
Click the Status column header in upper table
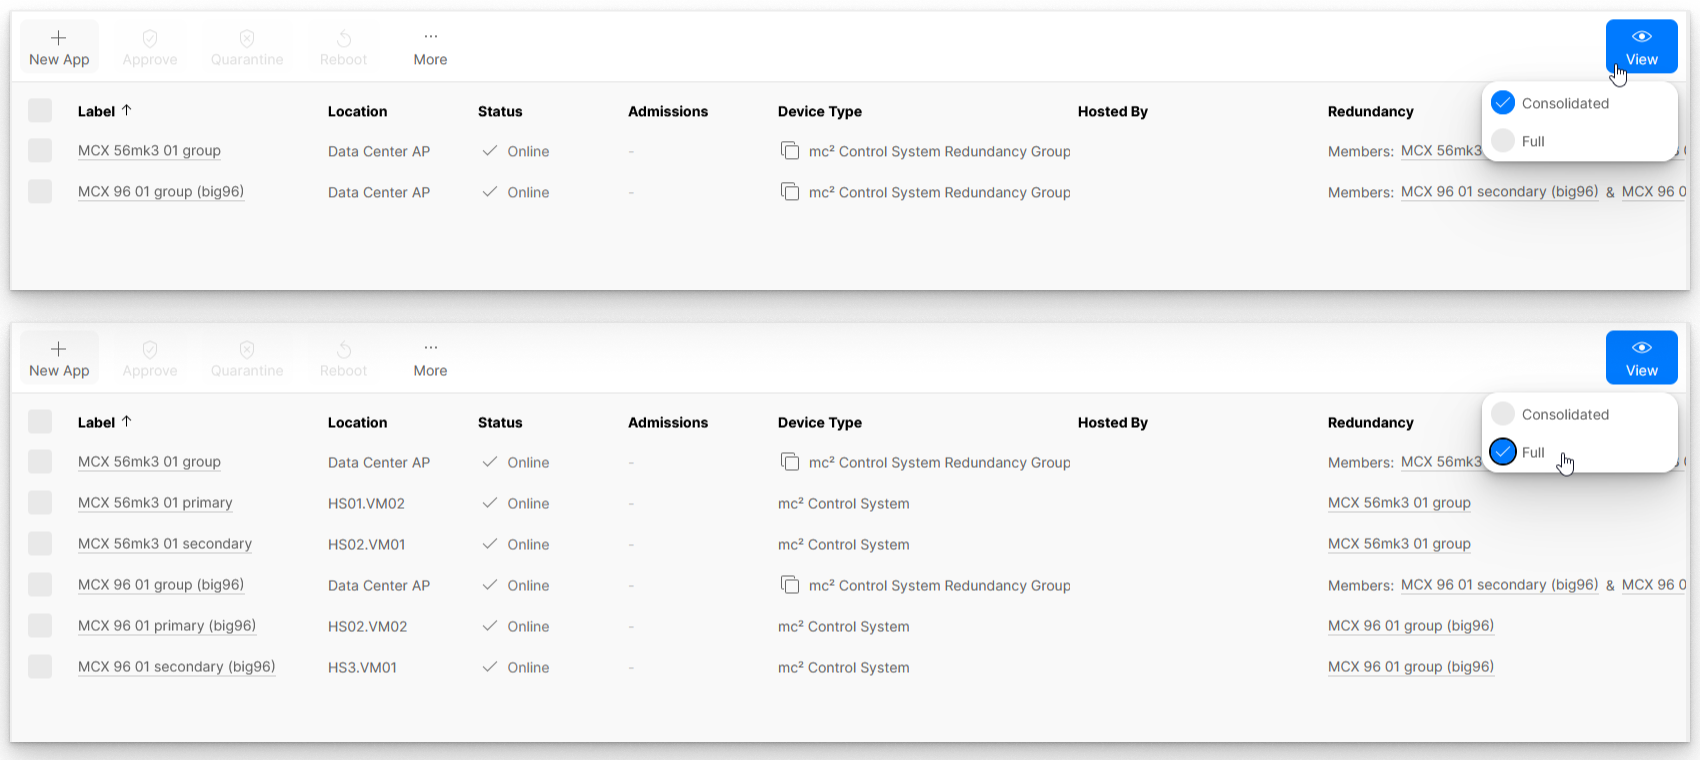(500, 111)
